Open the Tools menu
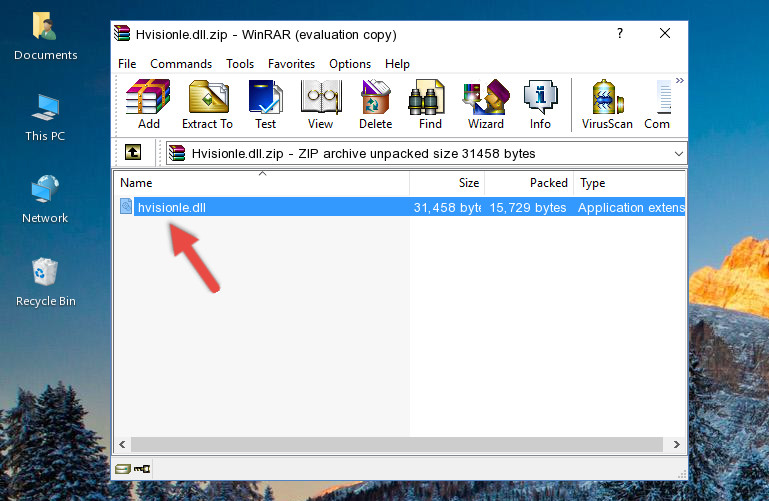This screenshot has height=501, width=769. pyautogui.click(x=240, y=64)
